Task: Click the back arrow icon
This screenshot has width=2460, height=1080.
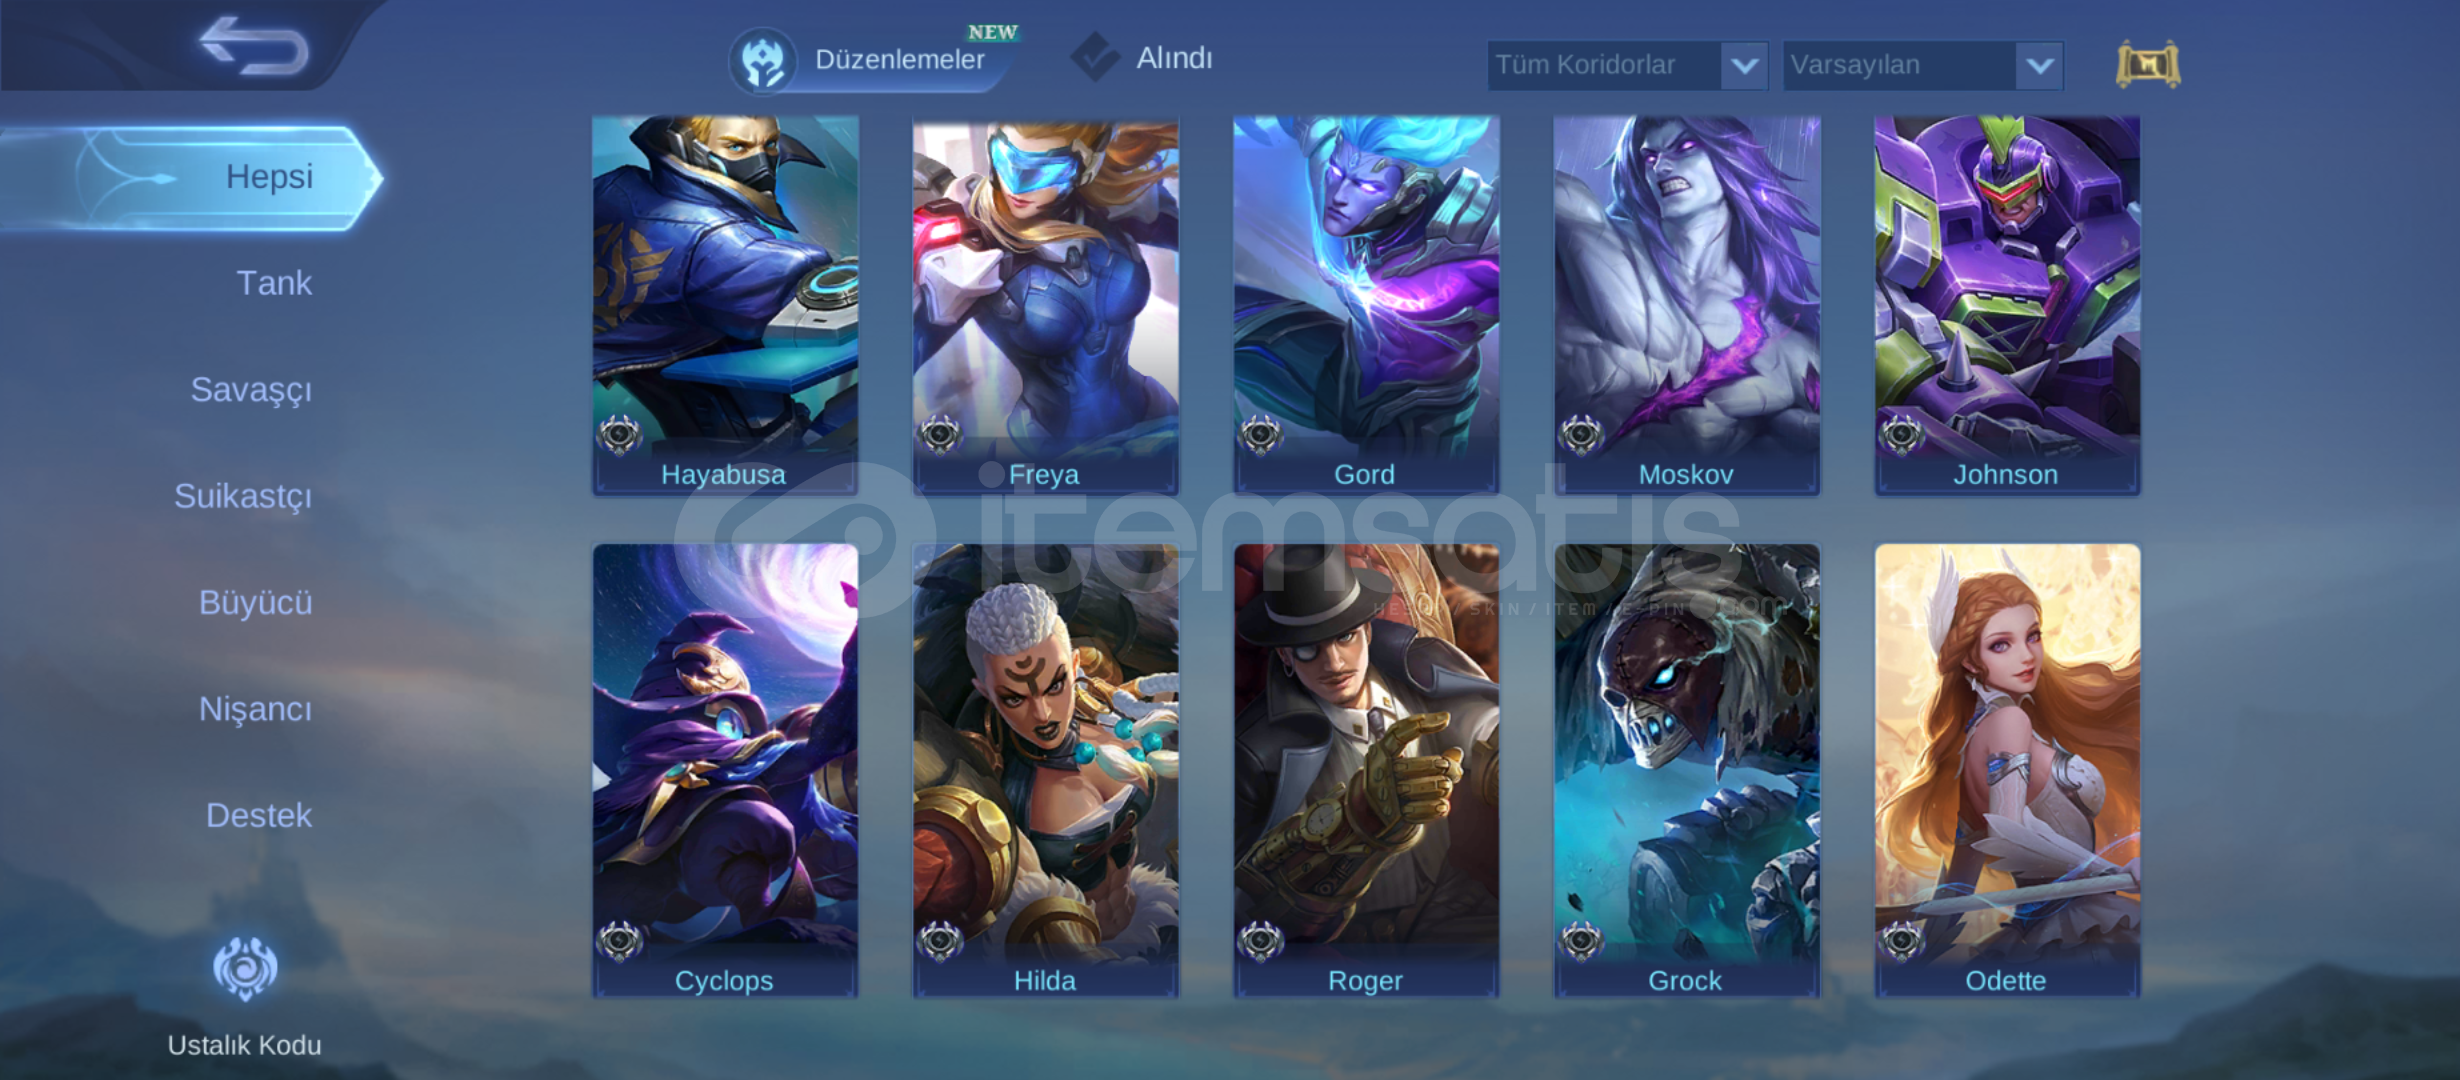Action: click(x=254, y=46)
